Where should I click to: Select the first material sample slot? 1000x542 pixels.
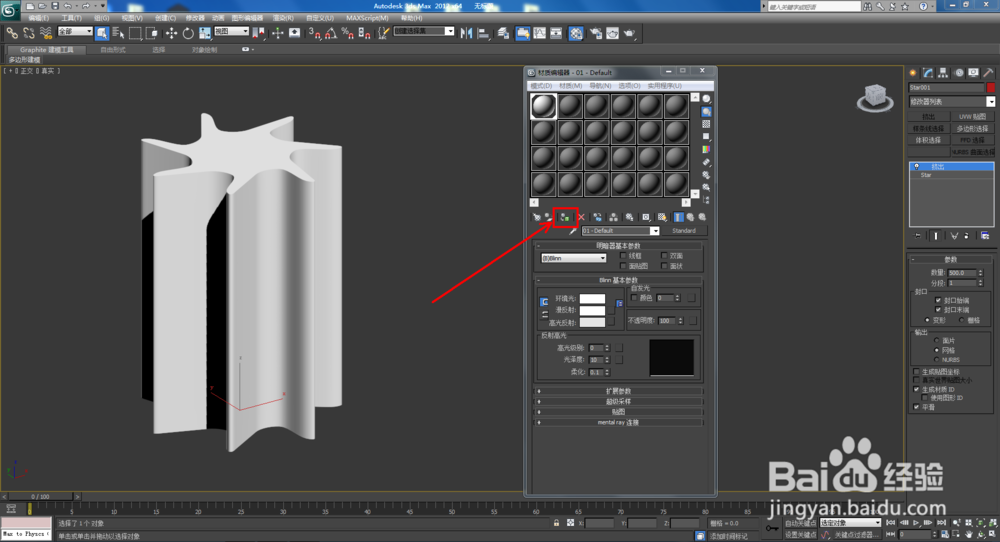coord(543,106)
